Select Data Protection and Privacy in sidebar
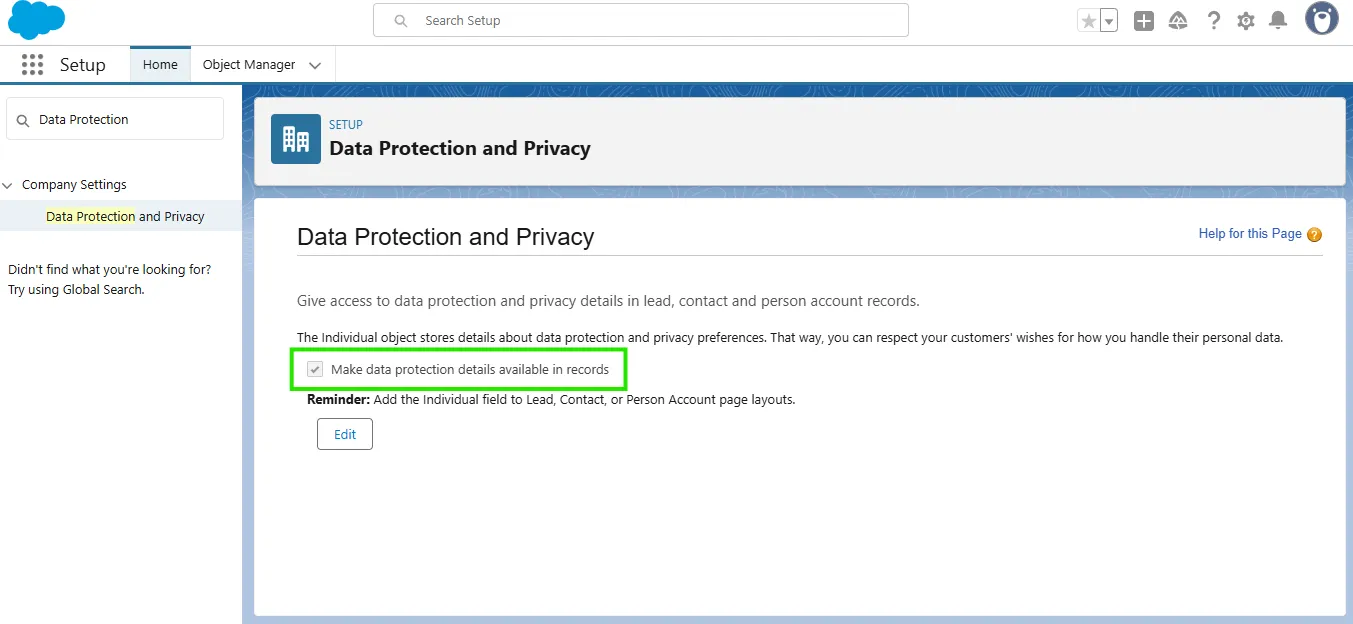 pos(125,216)
